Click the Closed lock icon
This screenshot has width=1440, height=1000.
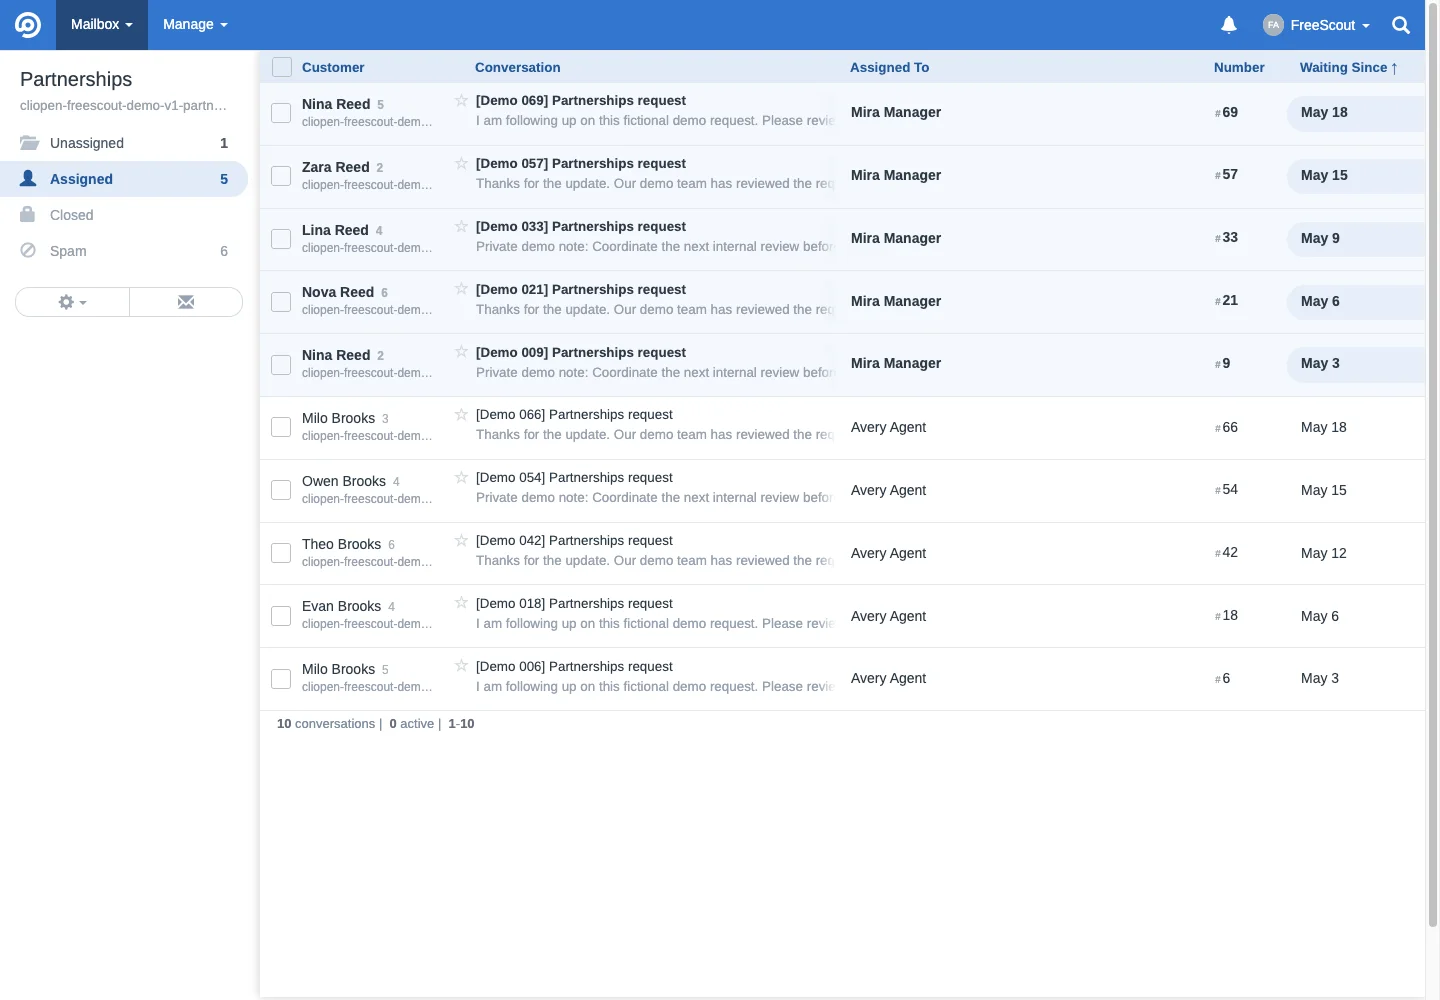tap(28, 214)
